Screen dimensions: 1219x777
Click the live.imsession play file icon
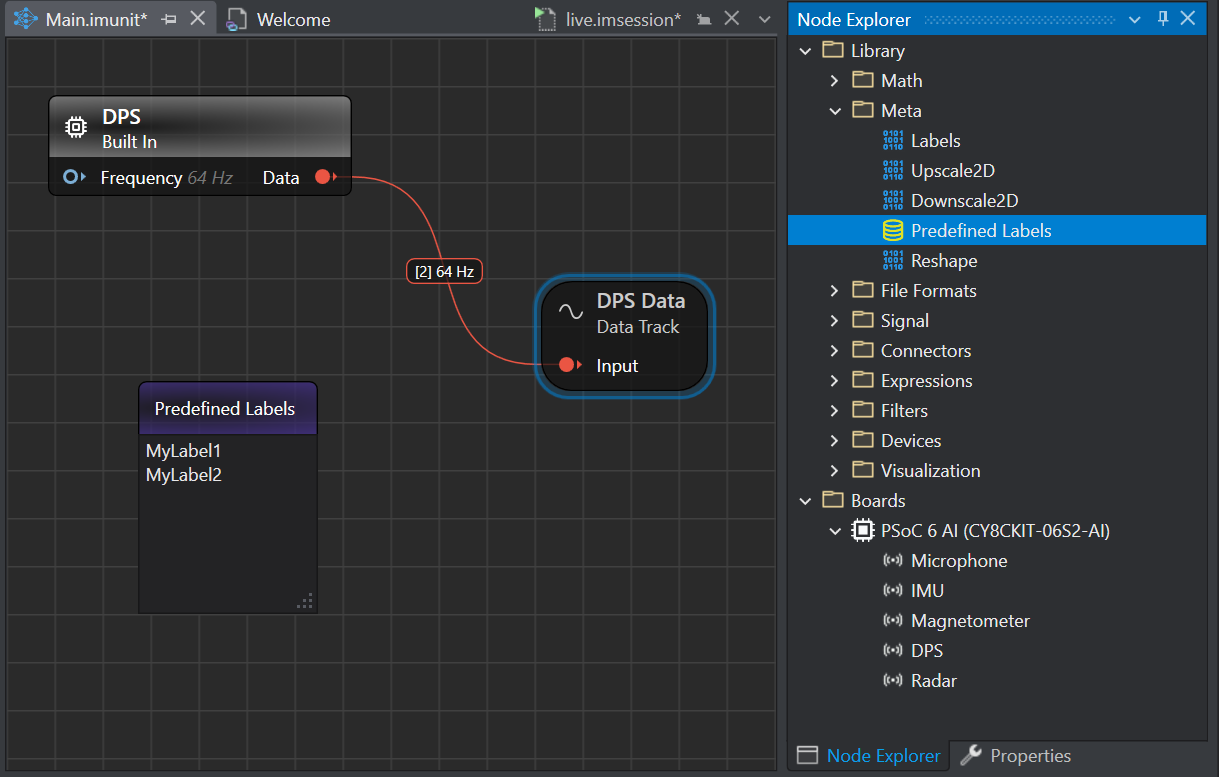(545, 19)
